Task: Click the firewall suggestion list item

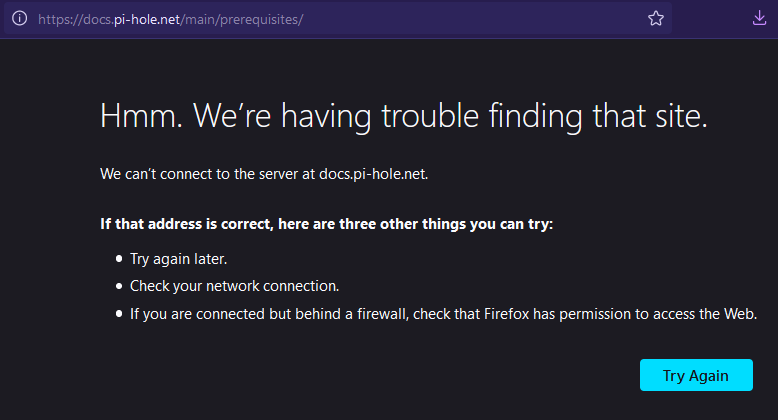Action: [443, 314]
